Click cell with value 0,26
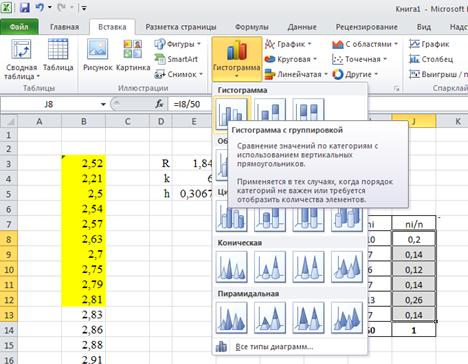The width and height of the screenshot is (468, 364). tap(414, 300)
